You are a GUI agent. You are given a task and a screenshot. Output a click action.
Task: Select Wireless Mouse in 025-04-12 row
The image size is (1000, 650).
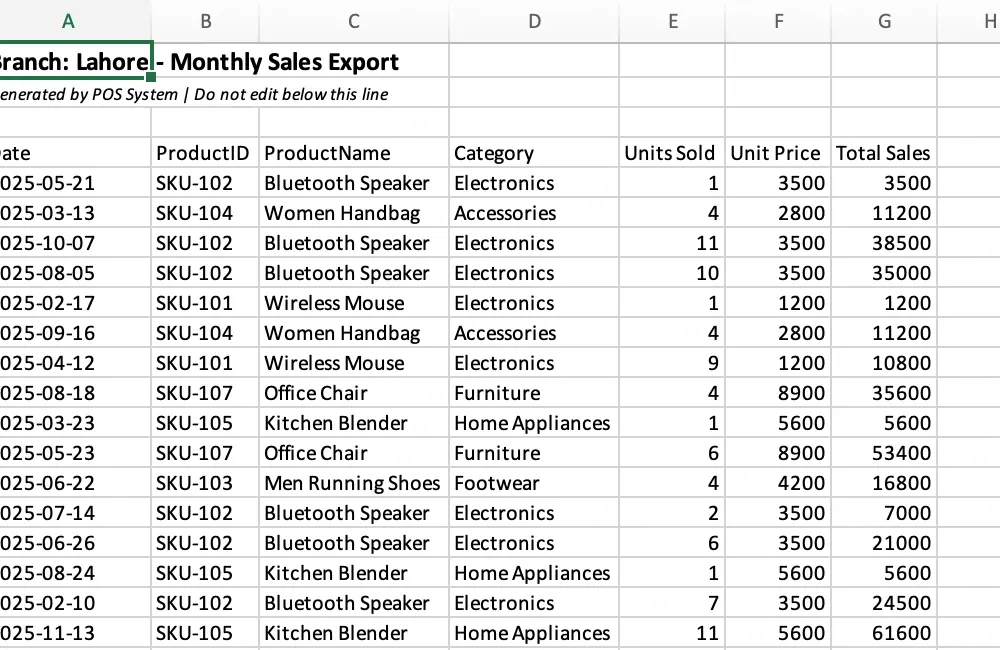354,363
